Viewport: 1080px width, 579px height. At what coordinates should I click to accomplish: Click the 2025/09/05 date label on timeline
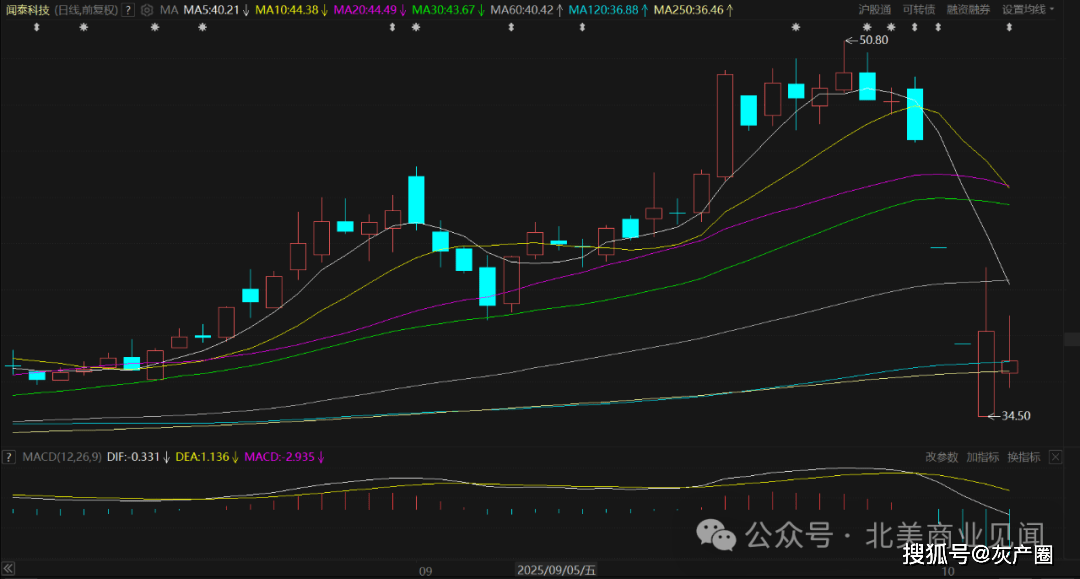coord(556,570)
